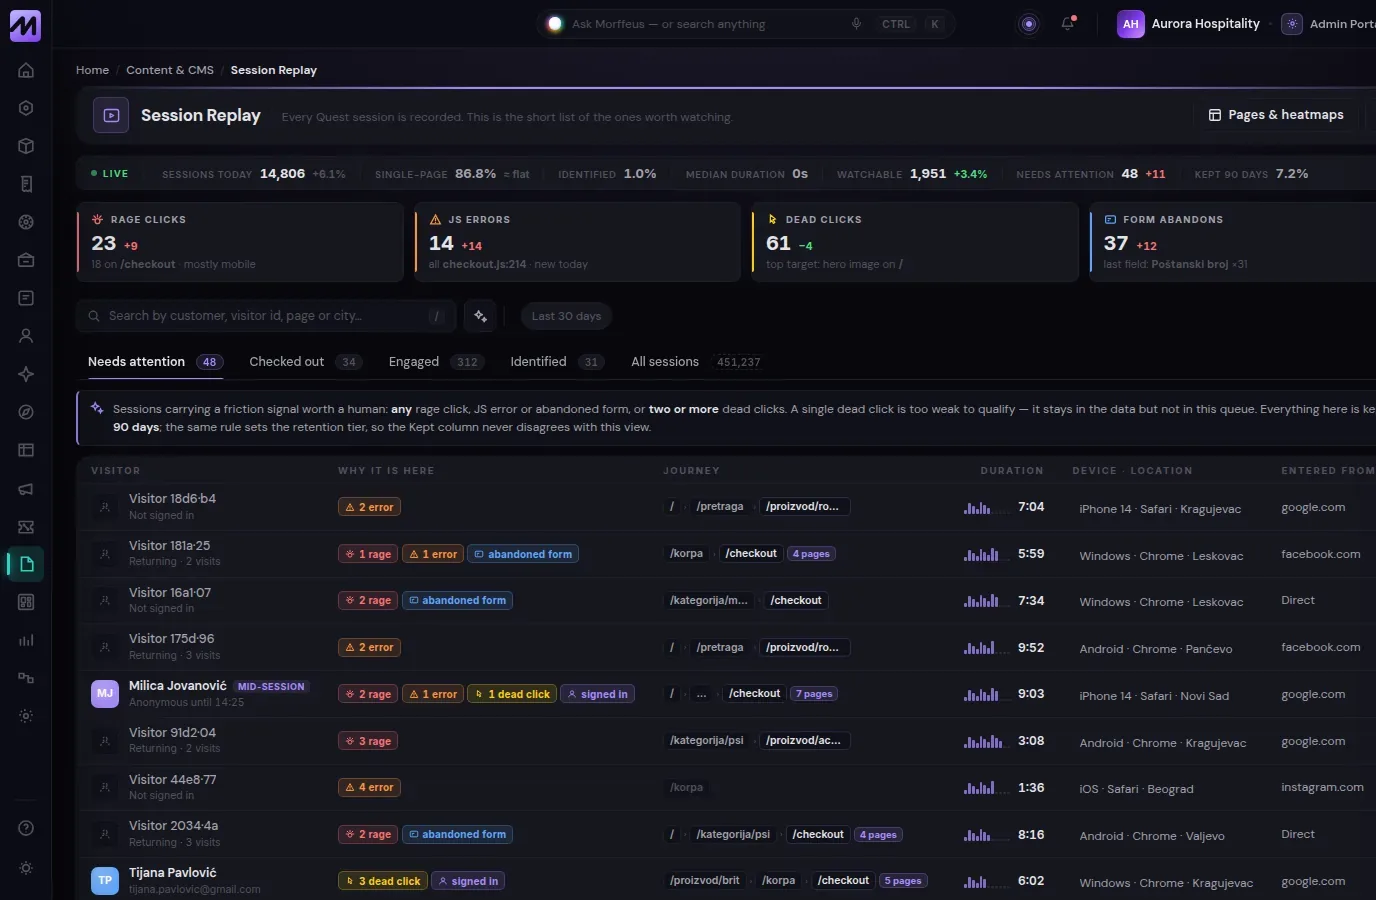Sort by the Duration column header
Screen dimensions: 1376x900
coord(1012,471)
